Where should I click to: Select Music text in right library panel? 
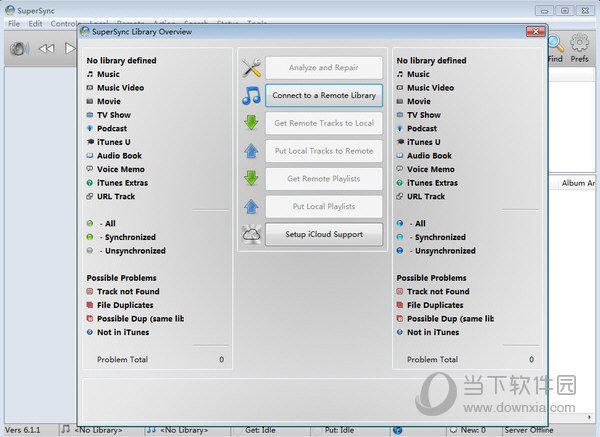[x=418, y=74]
